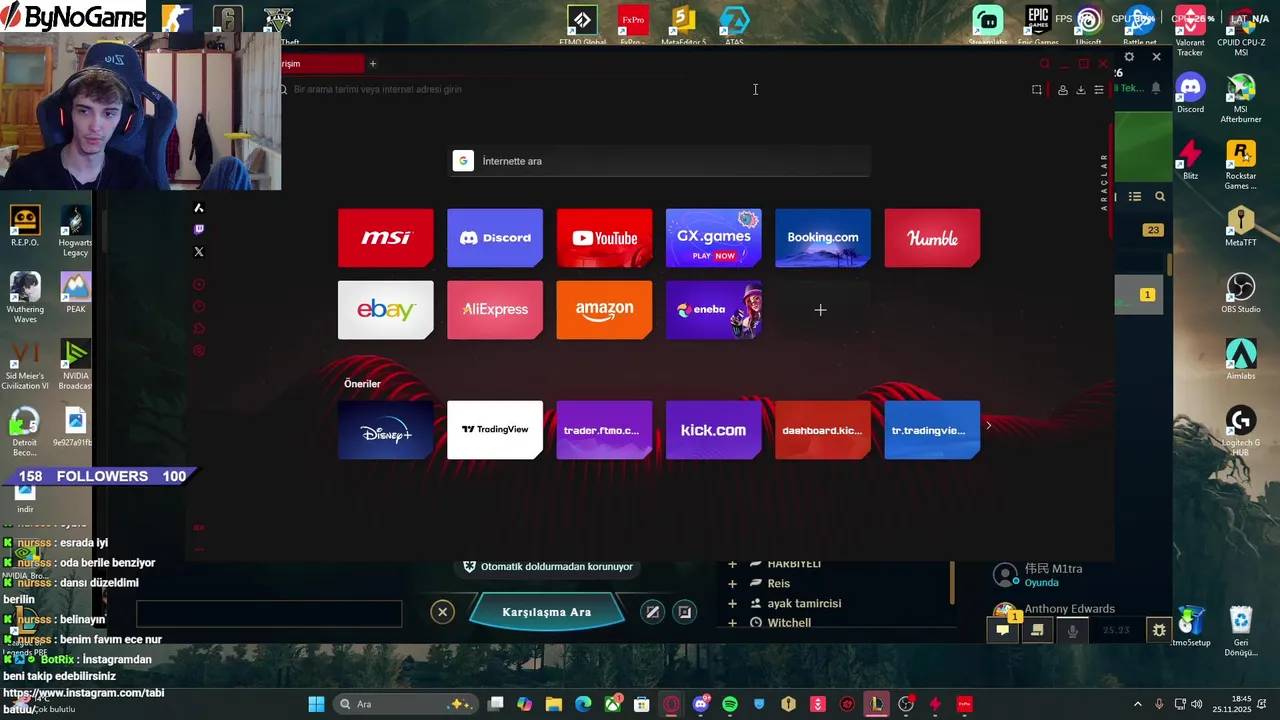Open League client missions icon
1280x720 pixels.
1037,630
